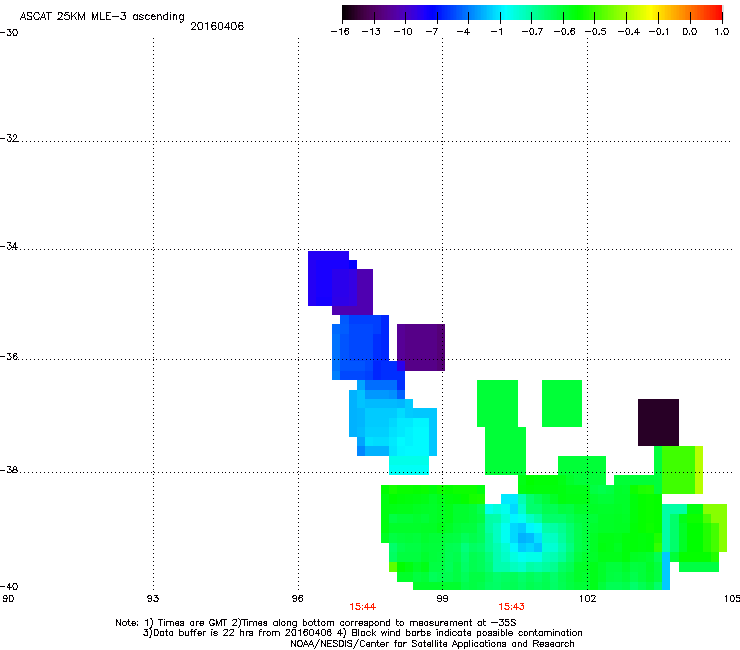Click the latitude axis label -34
Image resolution: width=740 pixels, height=650 pixels.
9,246
